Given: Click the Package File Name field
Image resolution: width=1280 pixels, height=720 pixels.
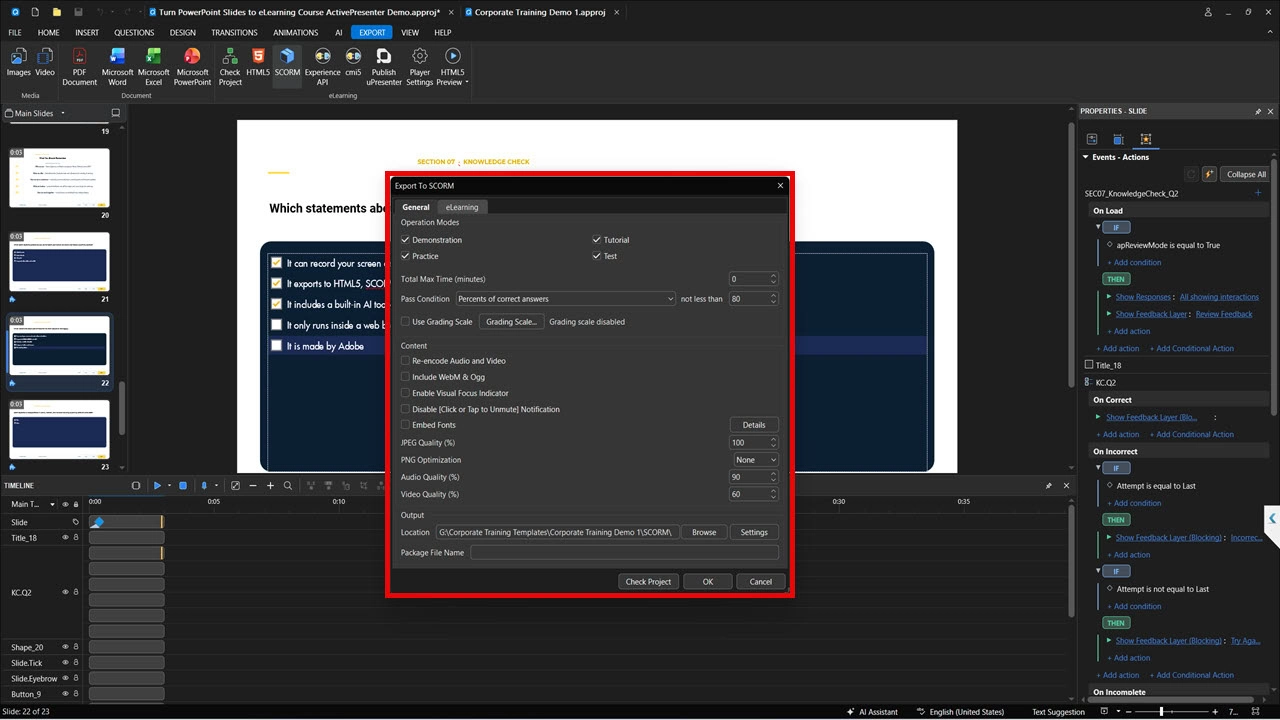Looking at the screenshot, I should (624, 552).
